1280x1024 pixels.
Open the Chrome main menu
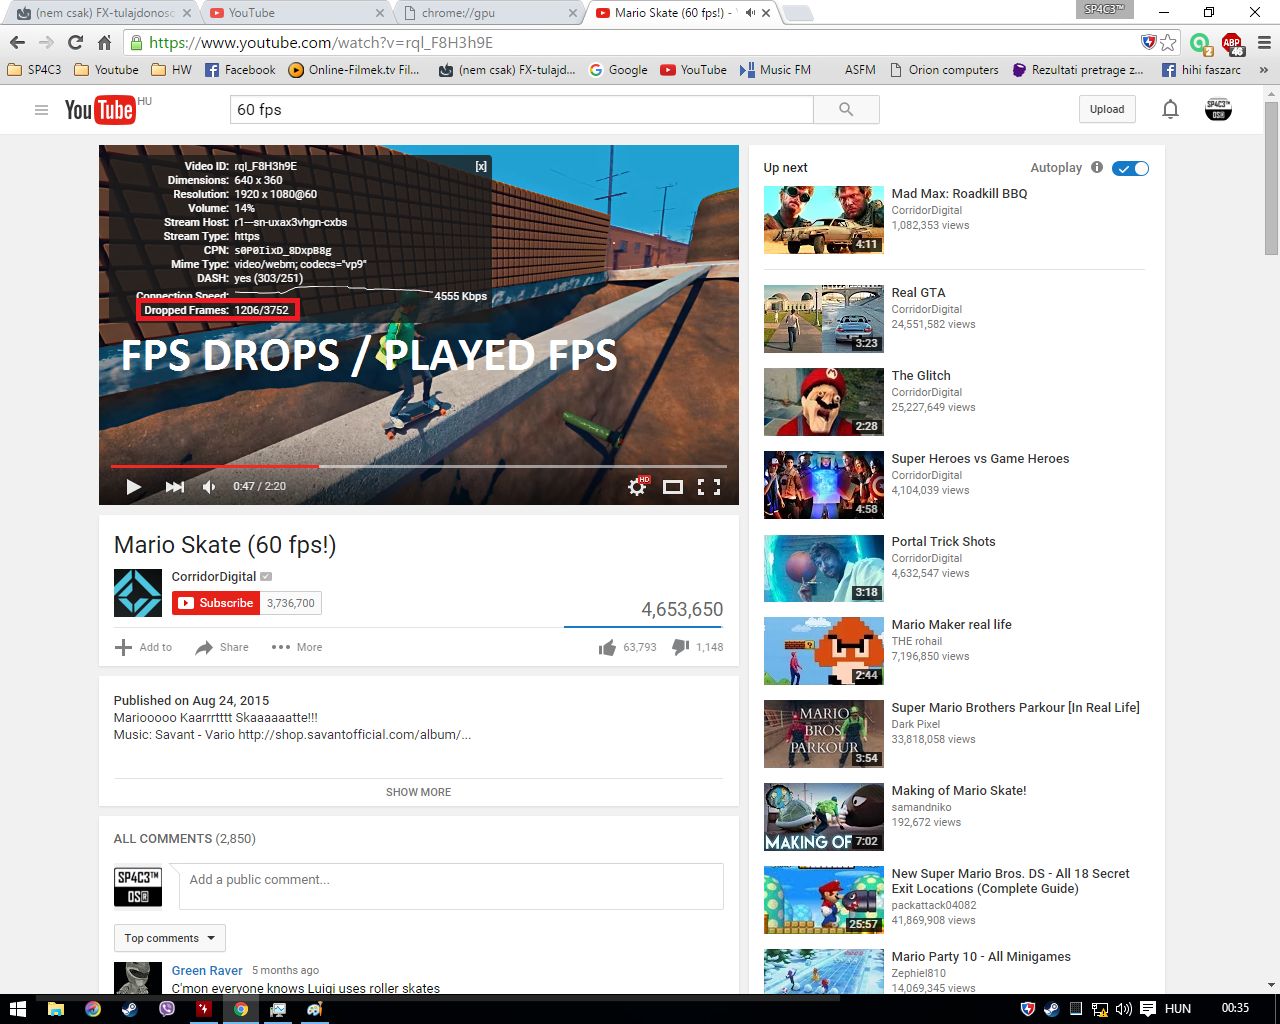1263,43
